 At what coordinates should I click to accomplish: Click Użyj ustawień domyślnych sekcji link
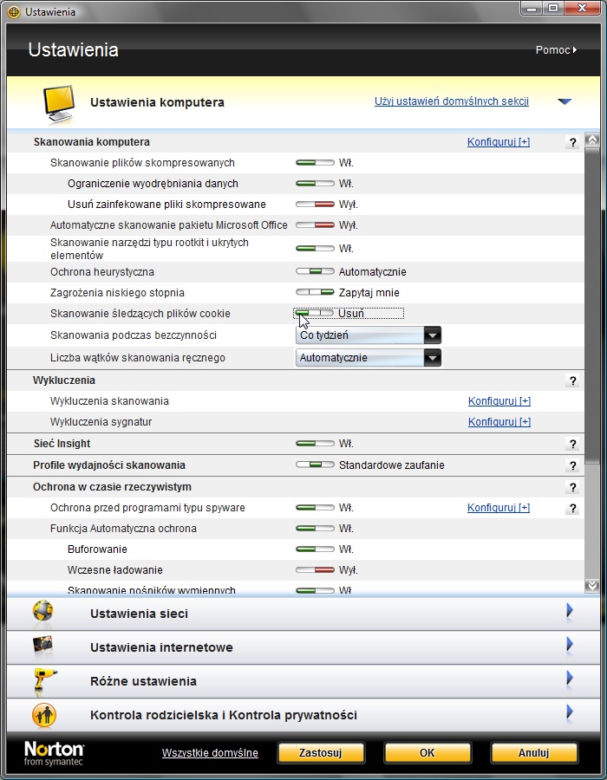451,101
